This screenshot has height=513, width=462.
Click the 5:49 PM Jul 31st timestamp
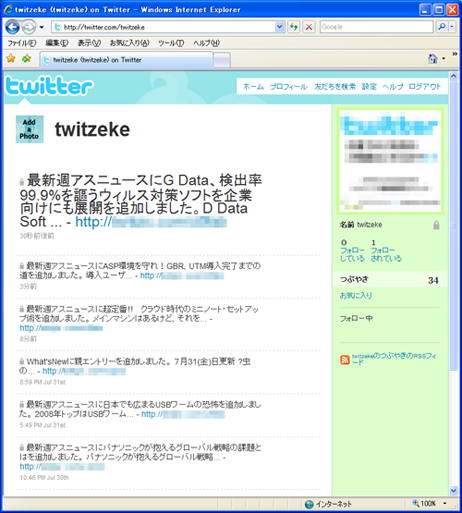coord(42,425)
